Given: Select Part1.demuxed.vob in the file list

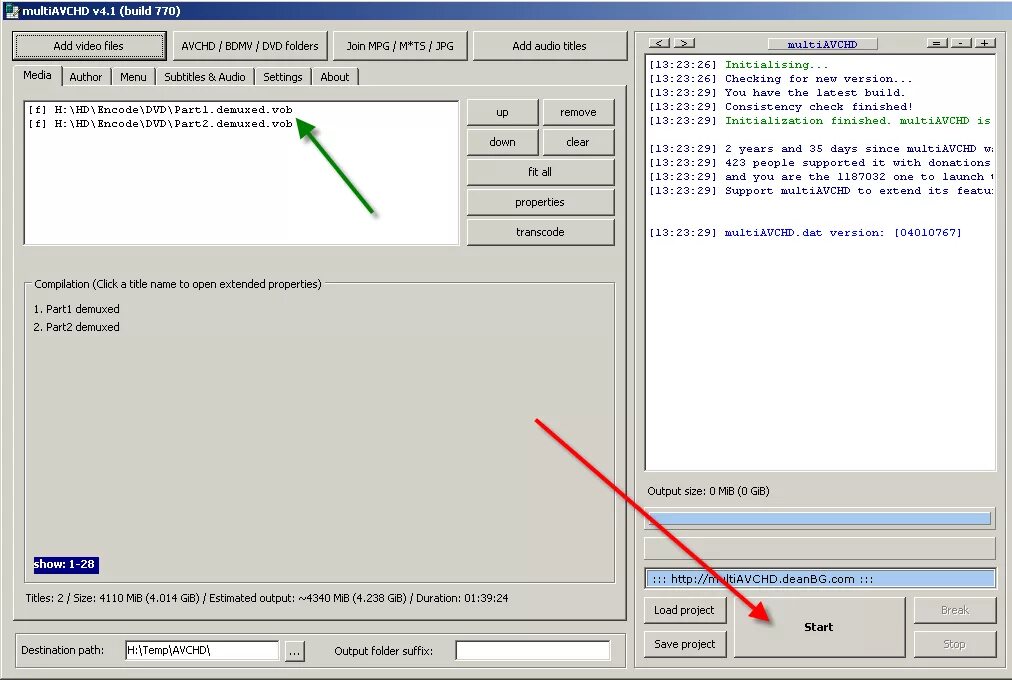Looking at the screenshot, I should pyautogui.click(x=160, y=110).
